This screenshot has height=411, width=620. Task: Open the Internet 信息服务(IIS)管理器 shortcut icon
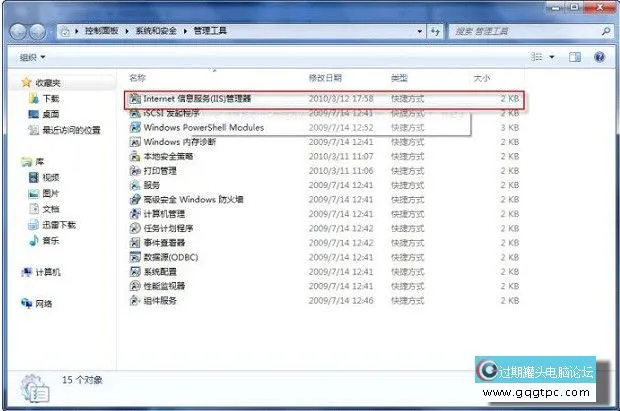click(135, 98)
